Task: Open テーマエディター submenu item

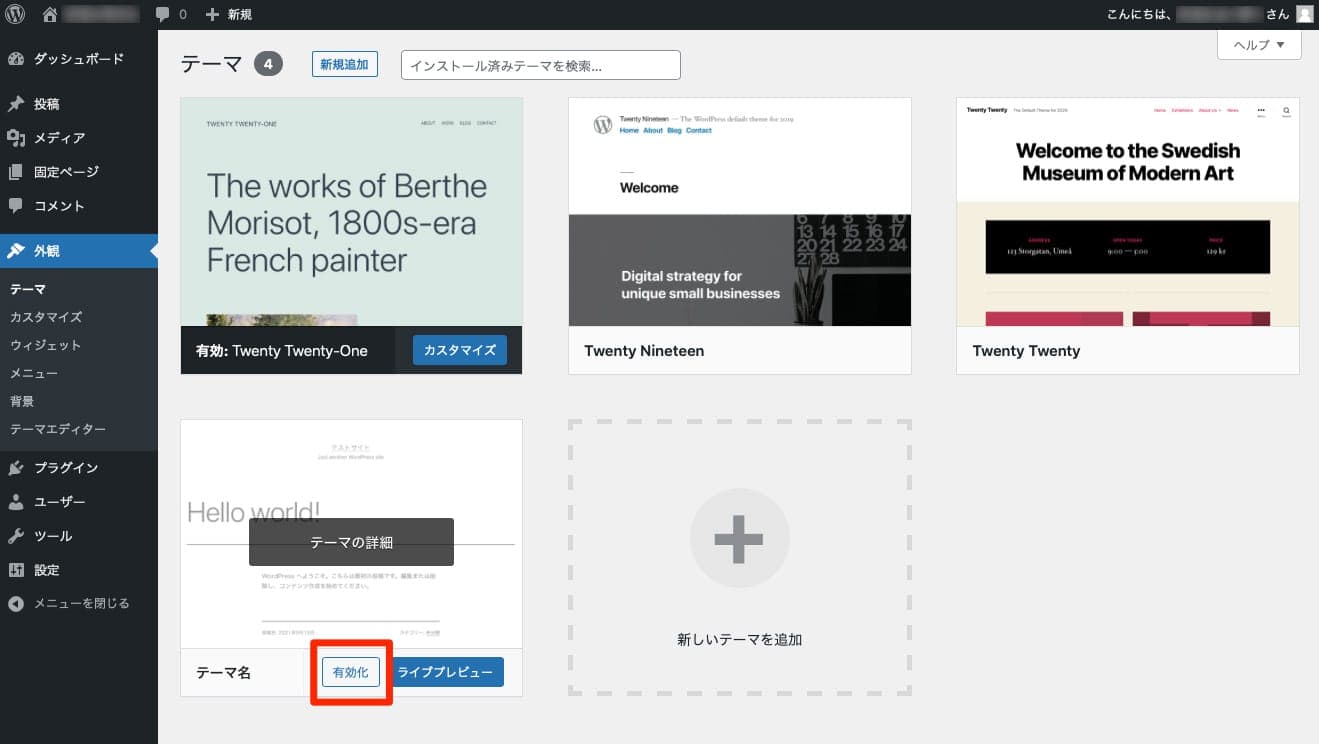Action: (x=58, y=429)
